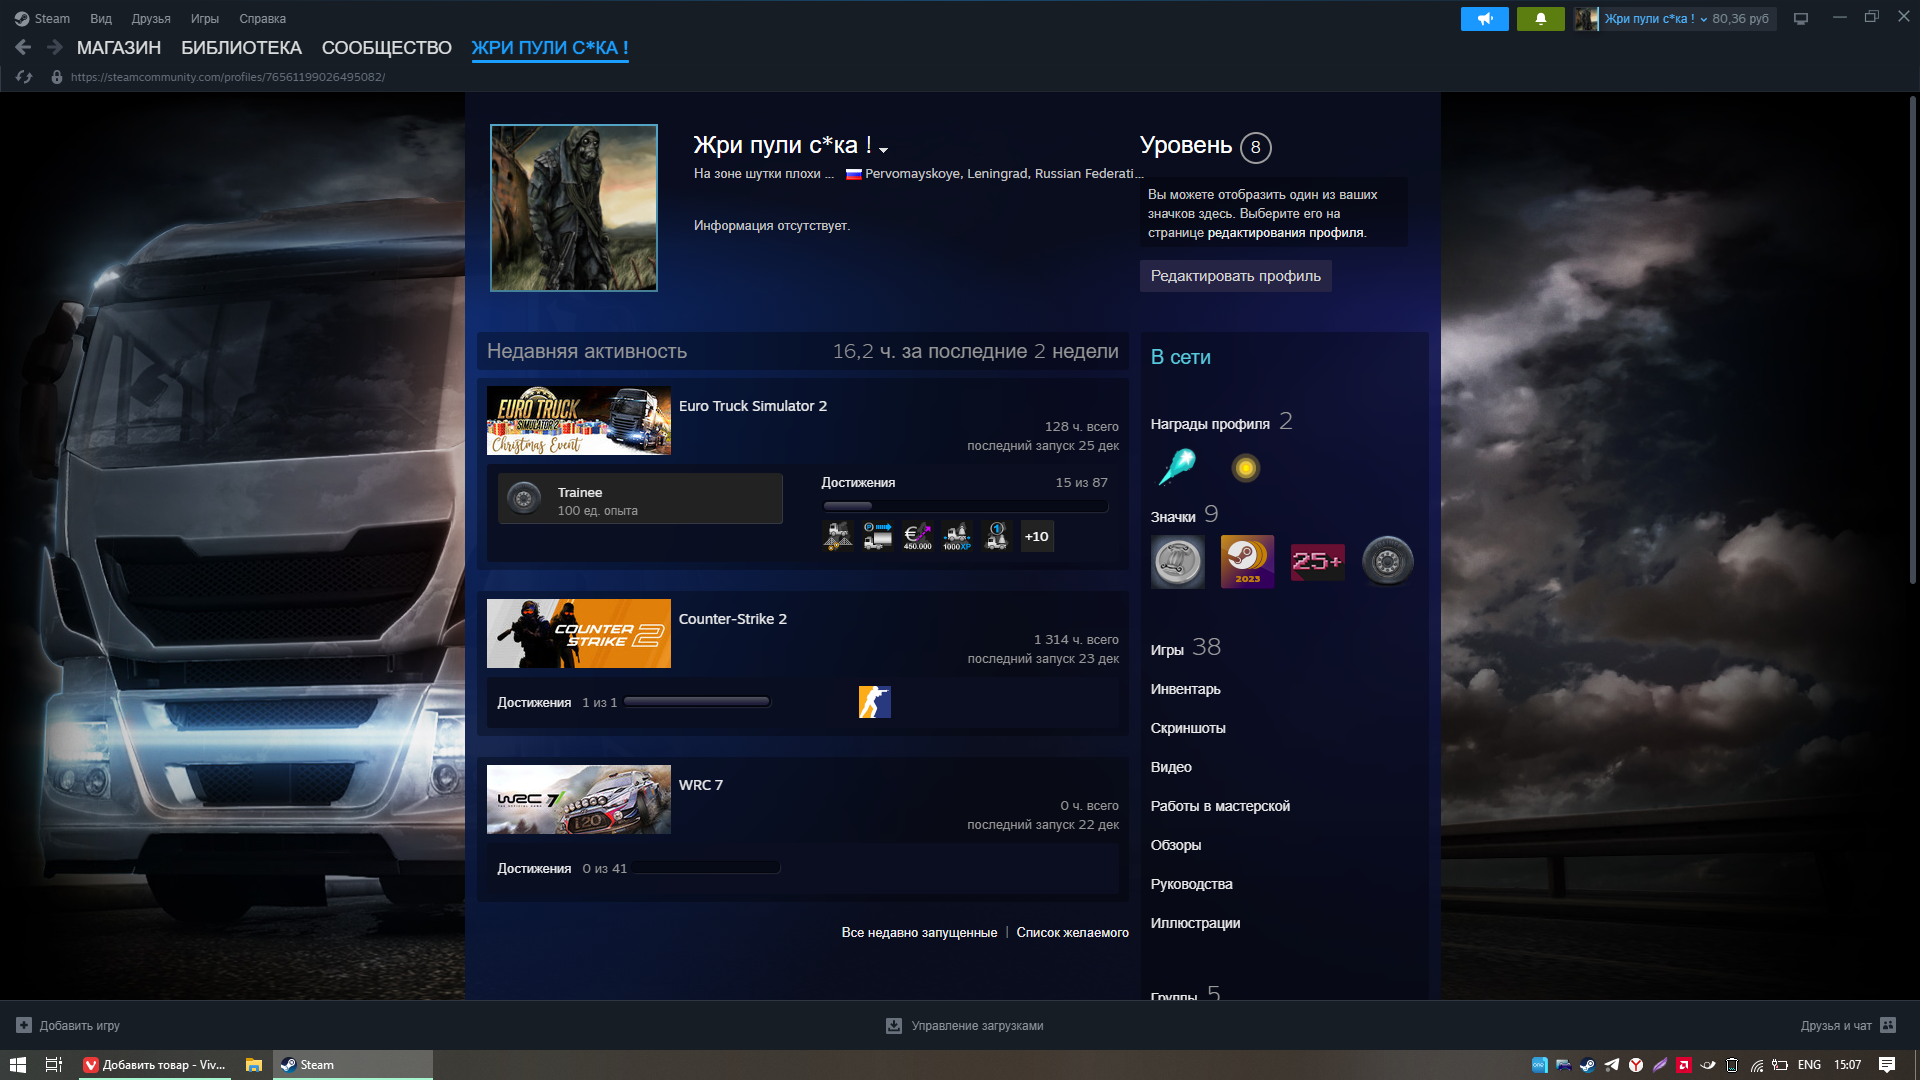Click Counter-Strike 2 achievement icon
The image size is (1920, 1080).
(875, 702)
